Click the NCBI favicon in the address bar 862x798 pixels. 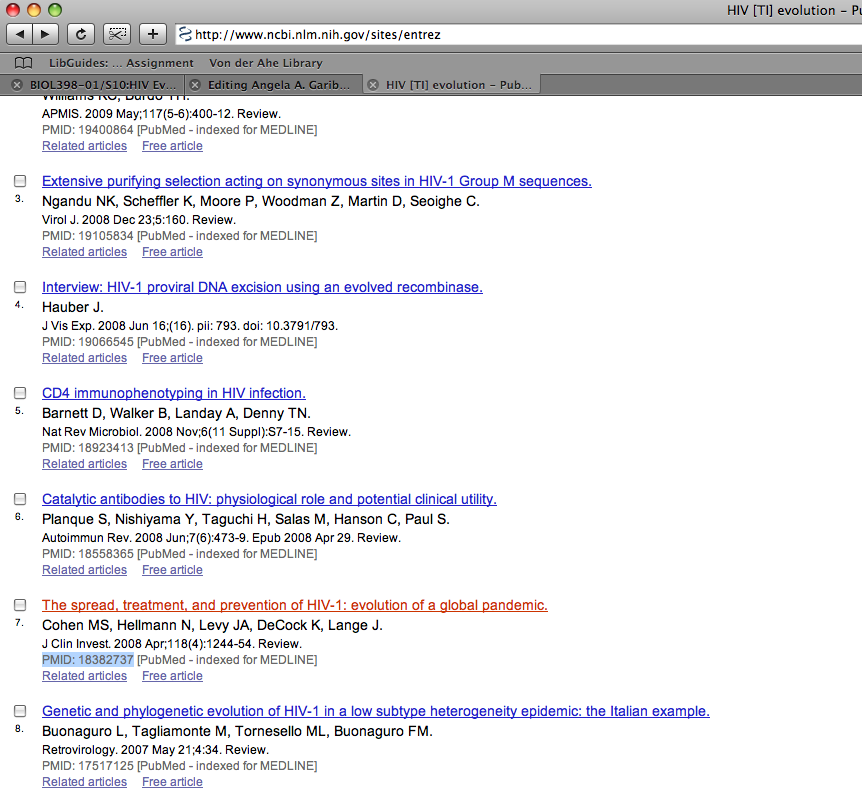(x=185, y=33)
